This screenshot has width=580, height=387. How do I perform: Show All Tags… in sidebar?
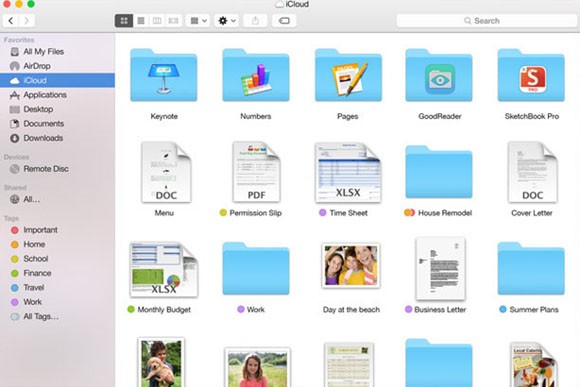(x=57, y=316)
